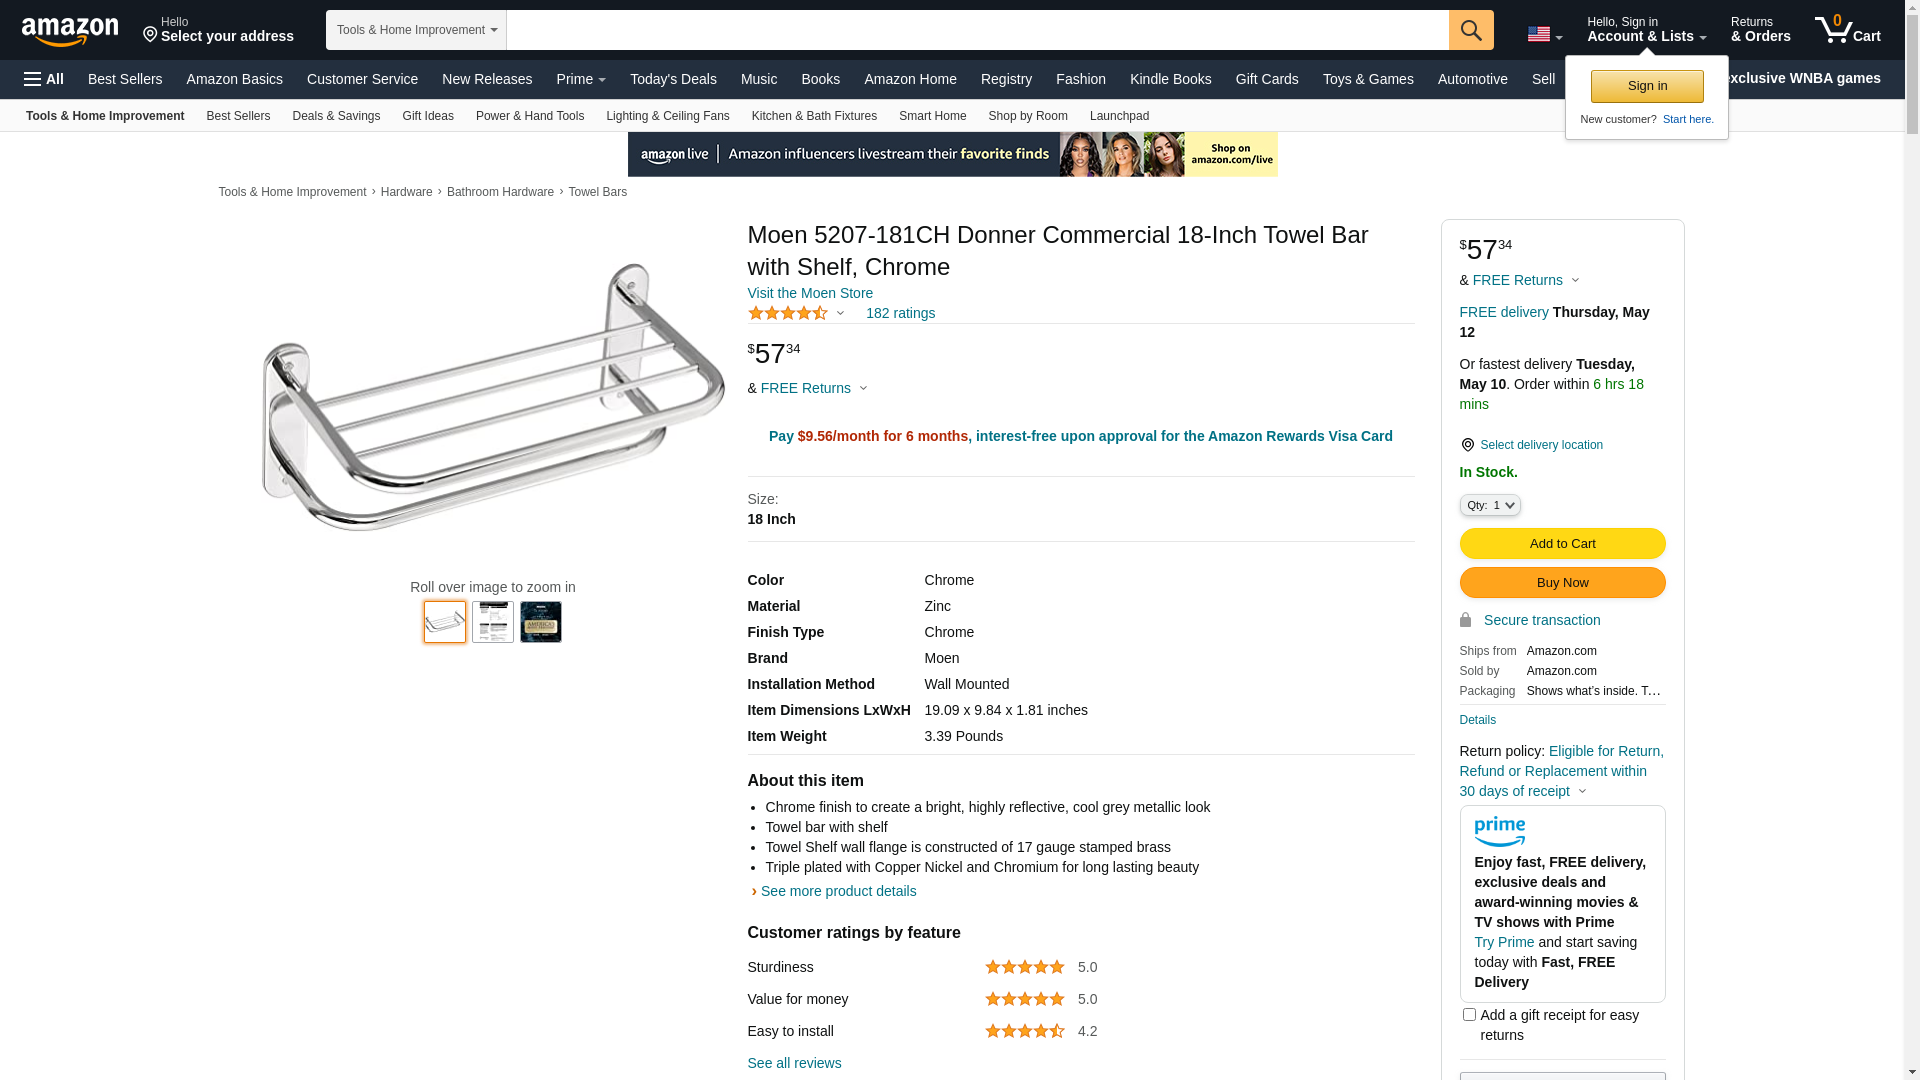The width and height of the screenshot is (1920, 1080).
Task: Click the Select delivery location pin
Action: 1467,445
